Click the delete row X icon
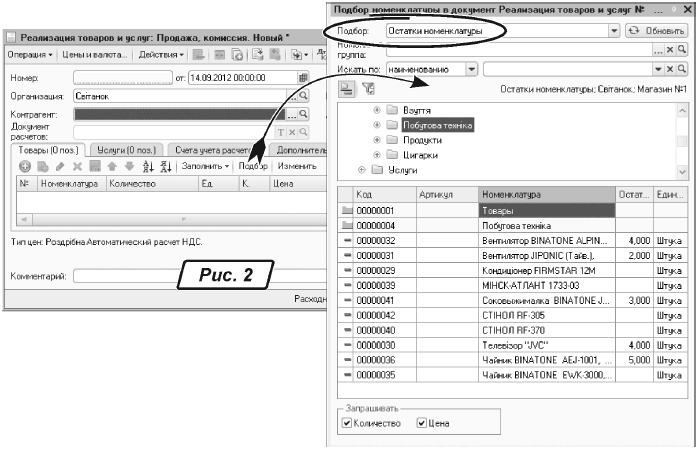Viewport: 698px width, 449px height. (x=77, y=166)
